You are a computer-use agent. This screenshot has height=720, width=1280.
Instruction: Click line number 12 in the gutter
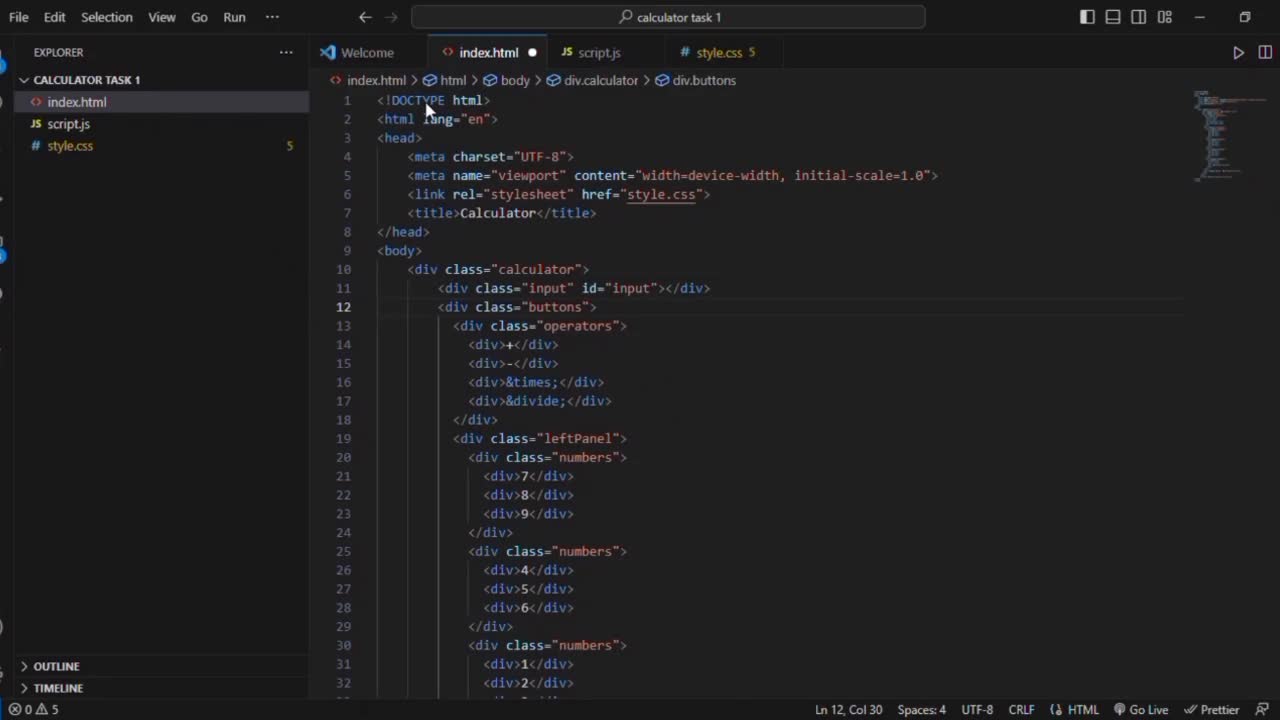(x=344, y=307)
